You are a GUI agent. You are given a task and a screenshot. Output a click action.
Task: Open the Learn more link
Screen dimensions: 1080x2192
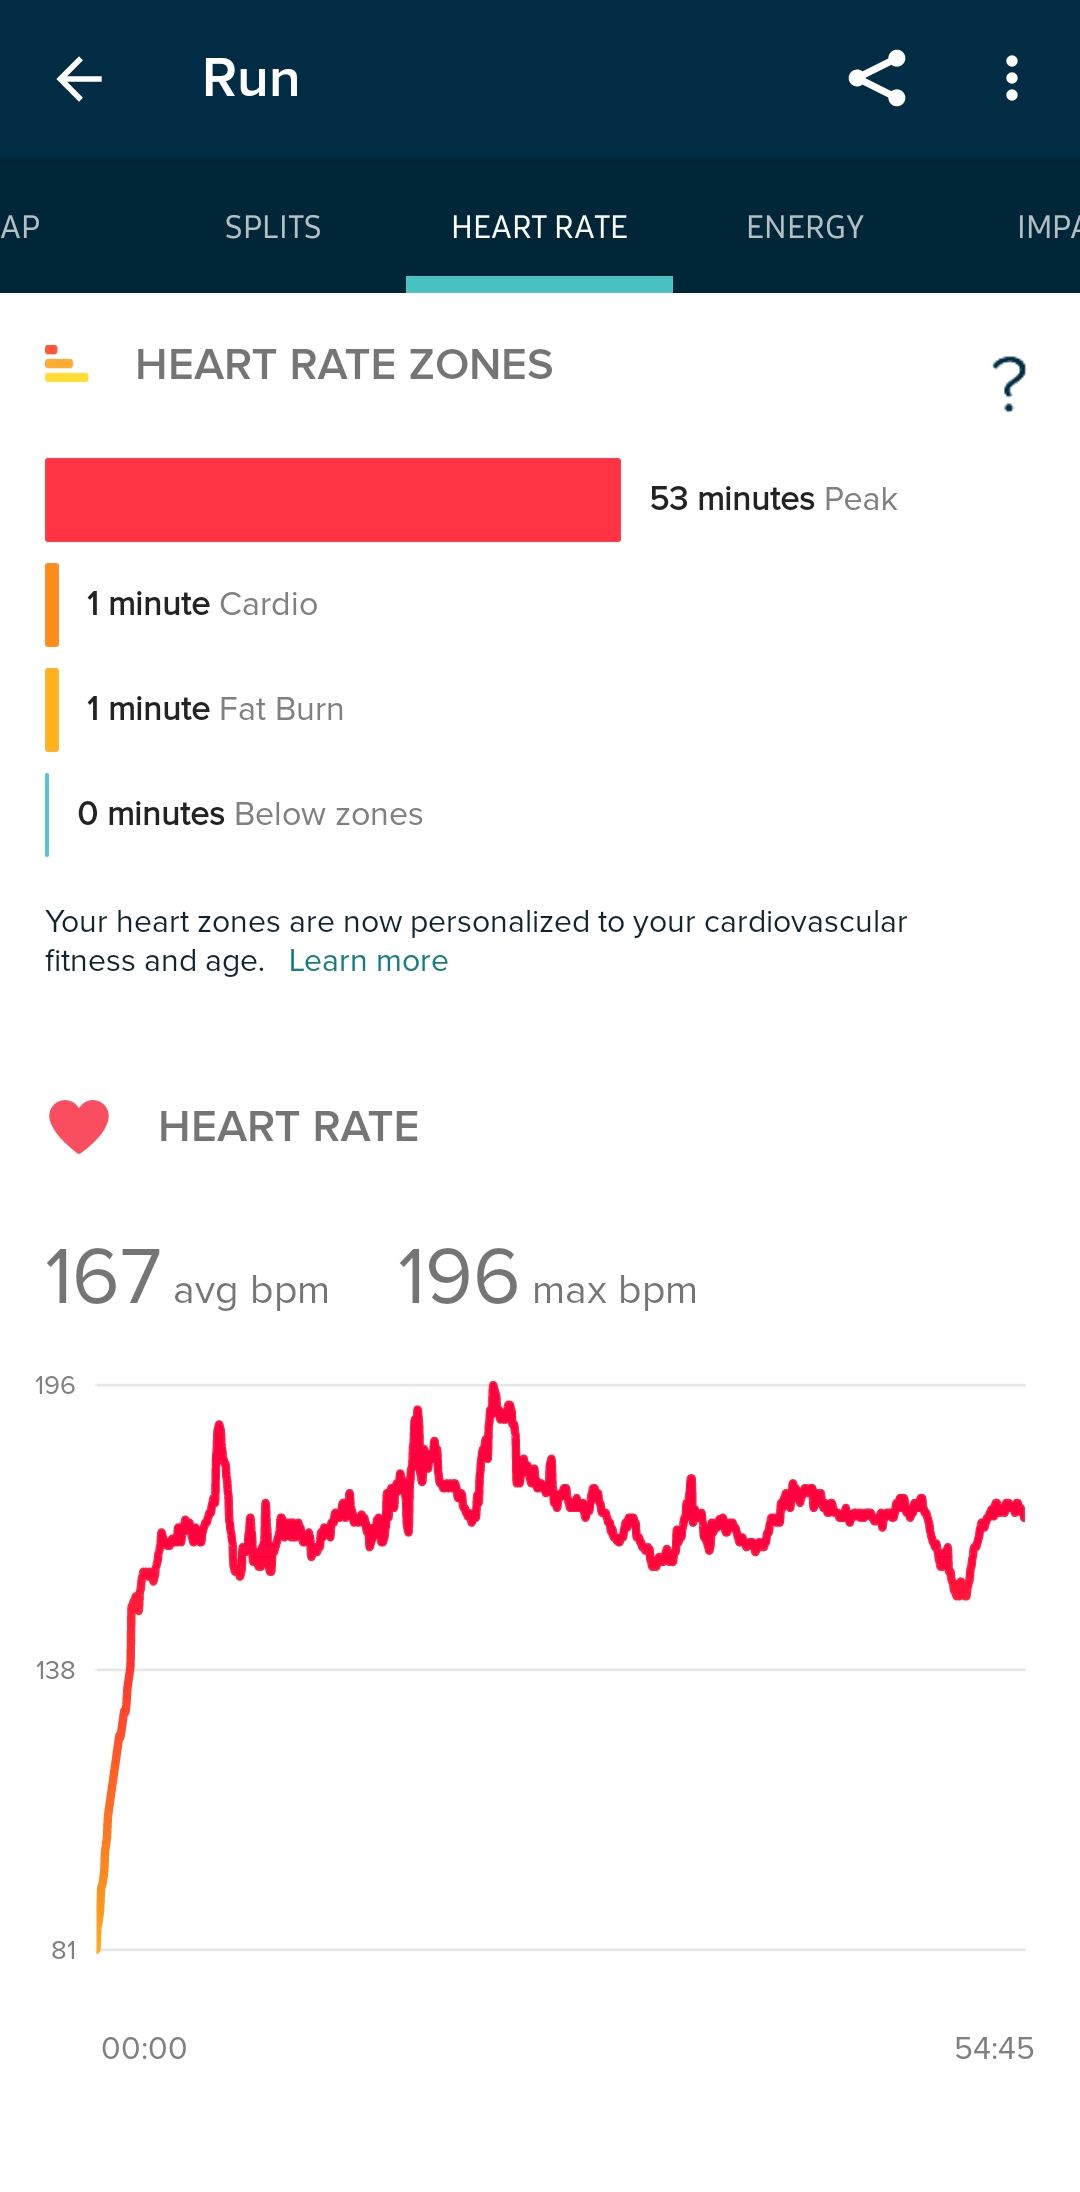point(368,961)
